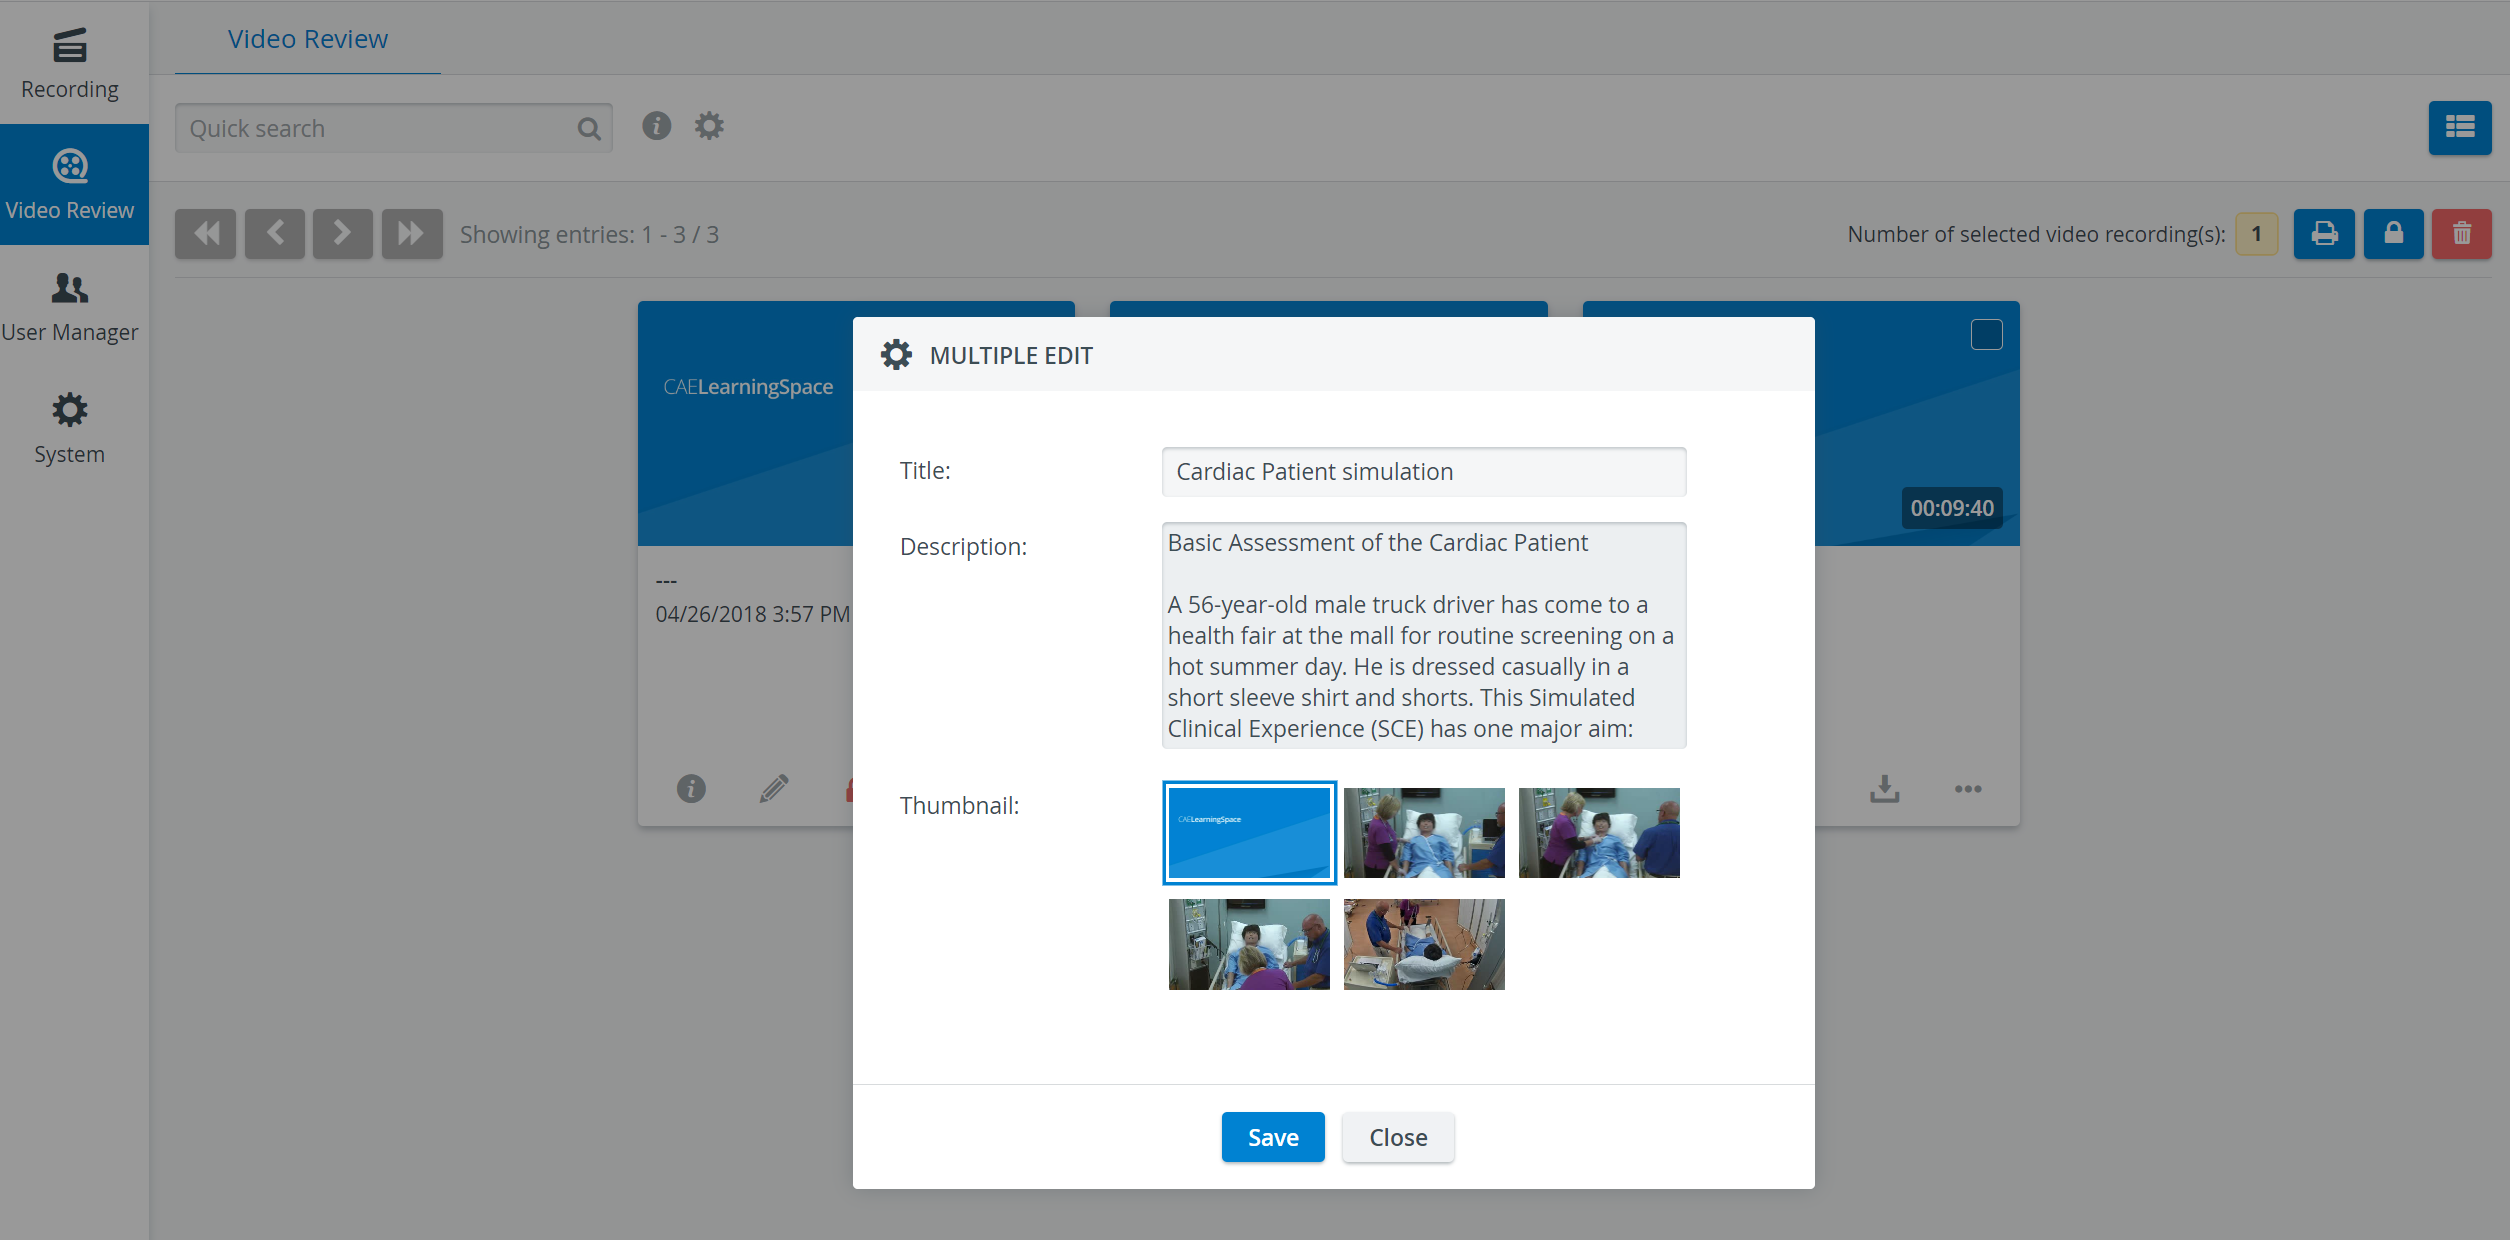Click the gear icon beside search
Image resolution: width=2510 pixels, height=1240 pixels.
click(x=709, y=126)
